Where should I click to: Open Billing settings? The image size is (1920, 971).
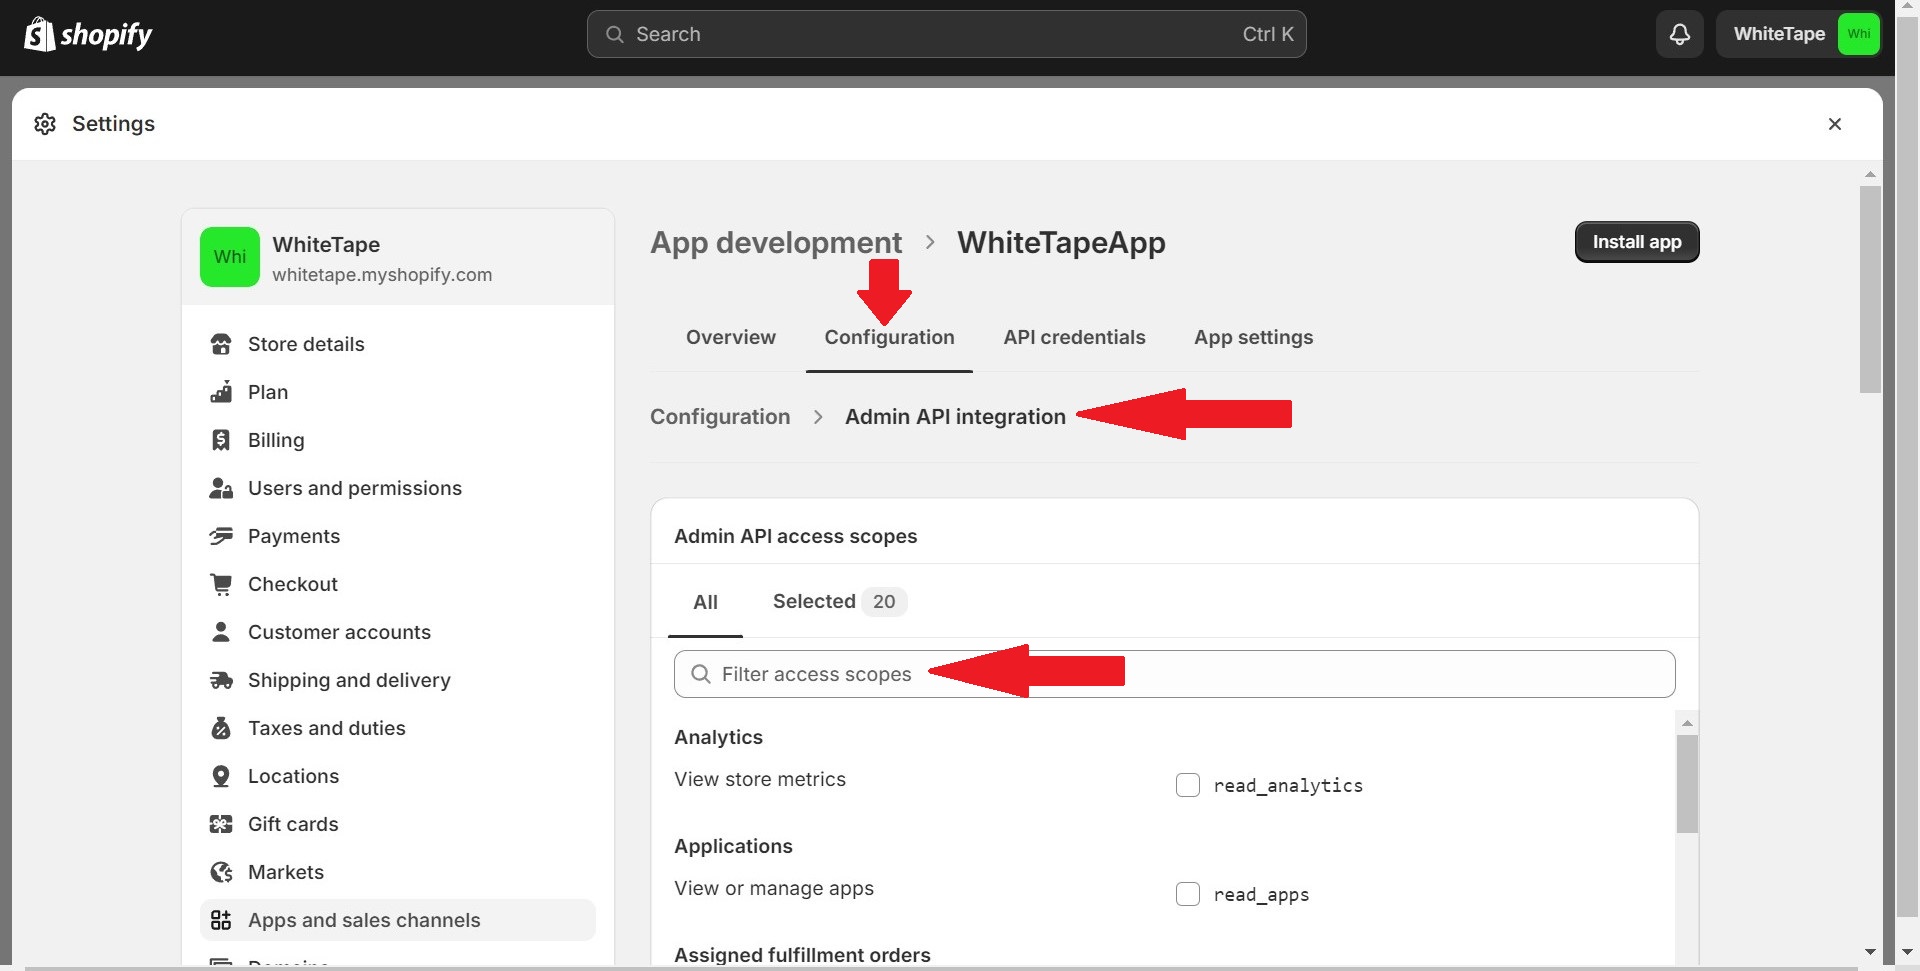coord(398,440)
